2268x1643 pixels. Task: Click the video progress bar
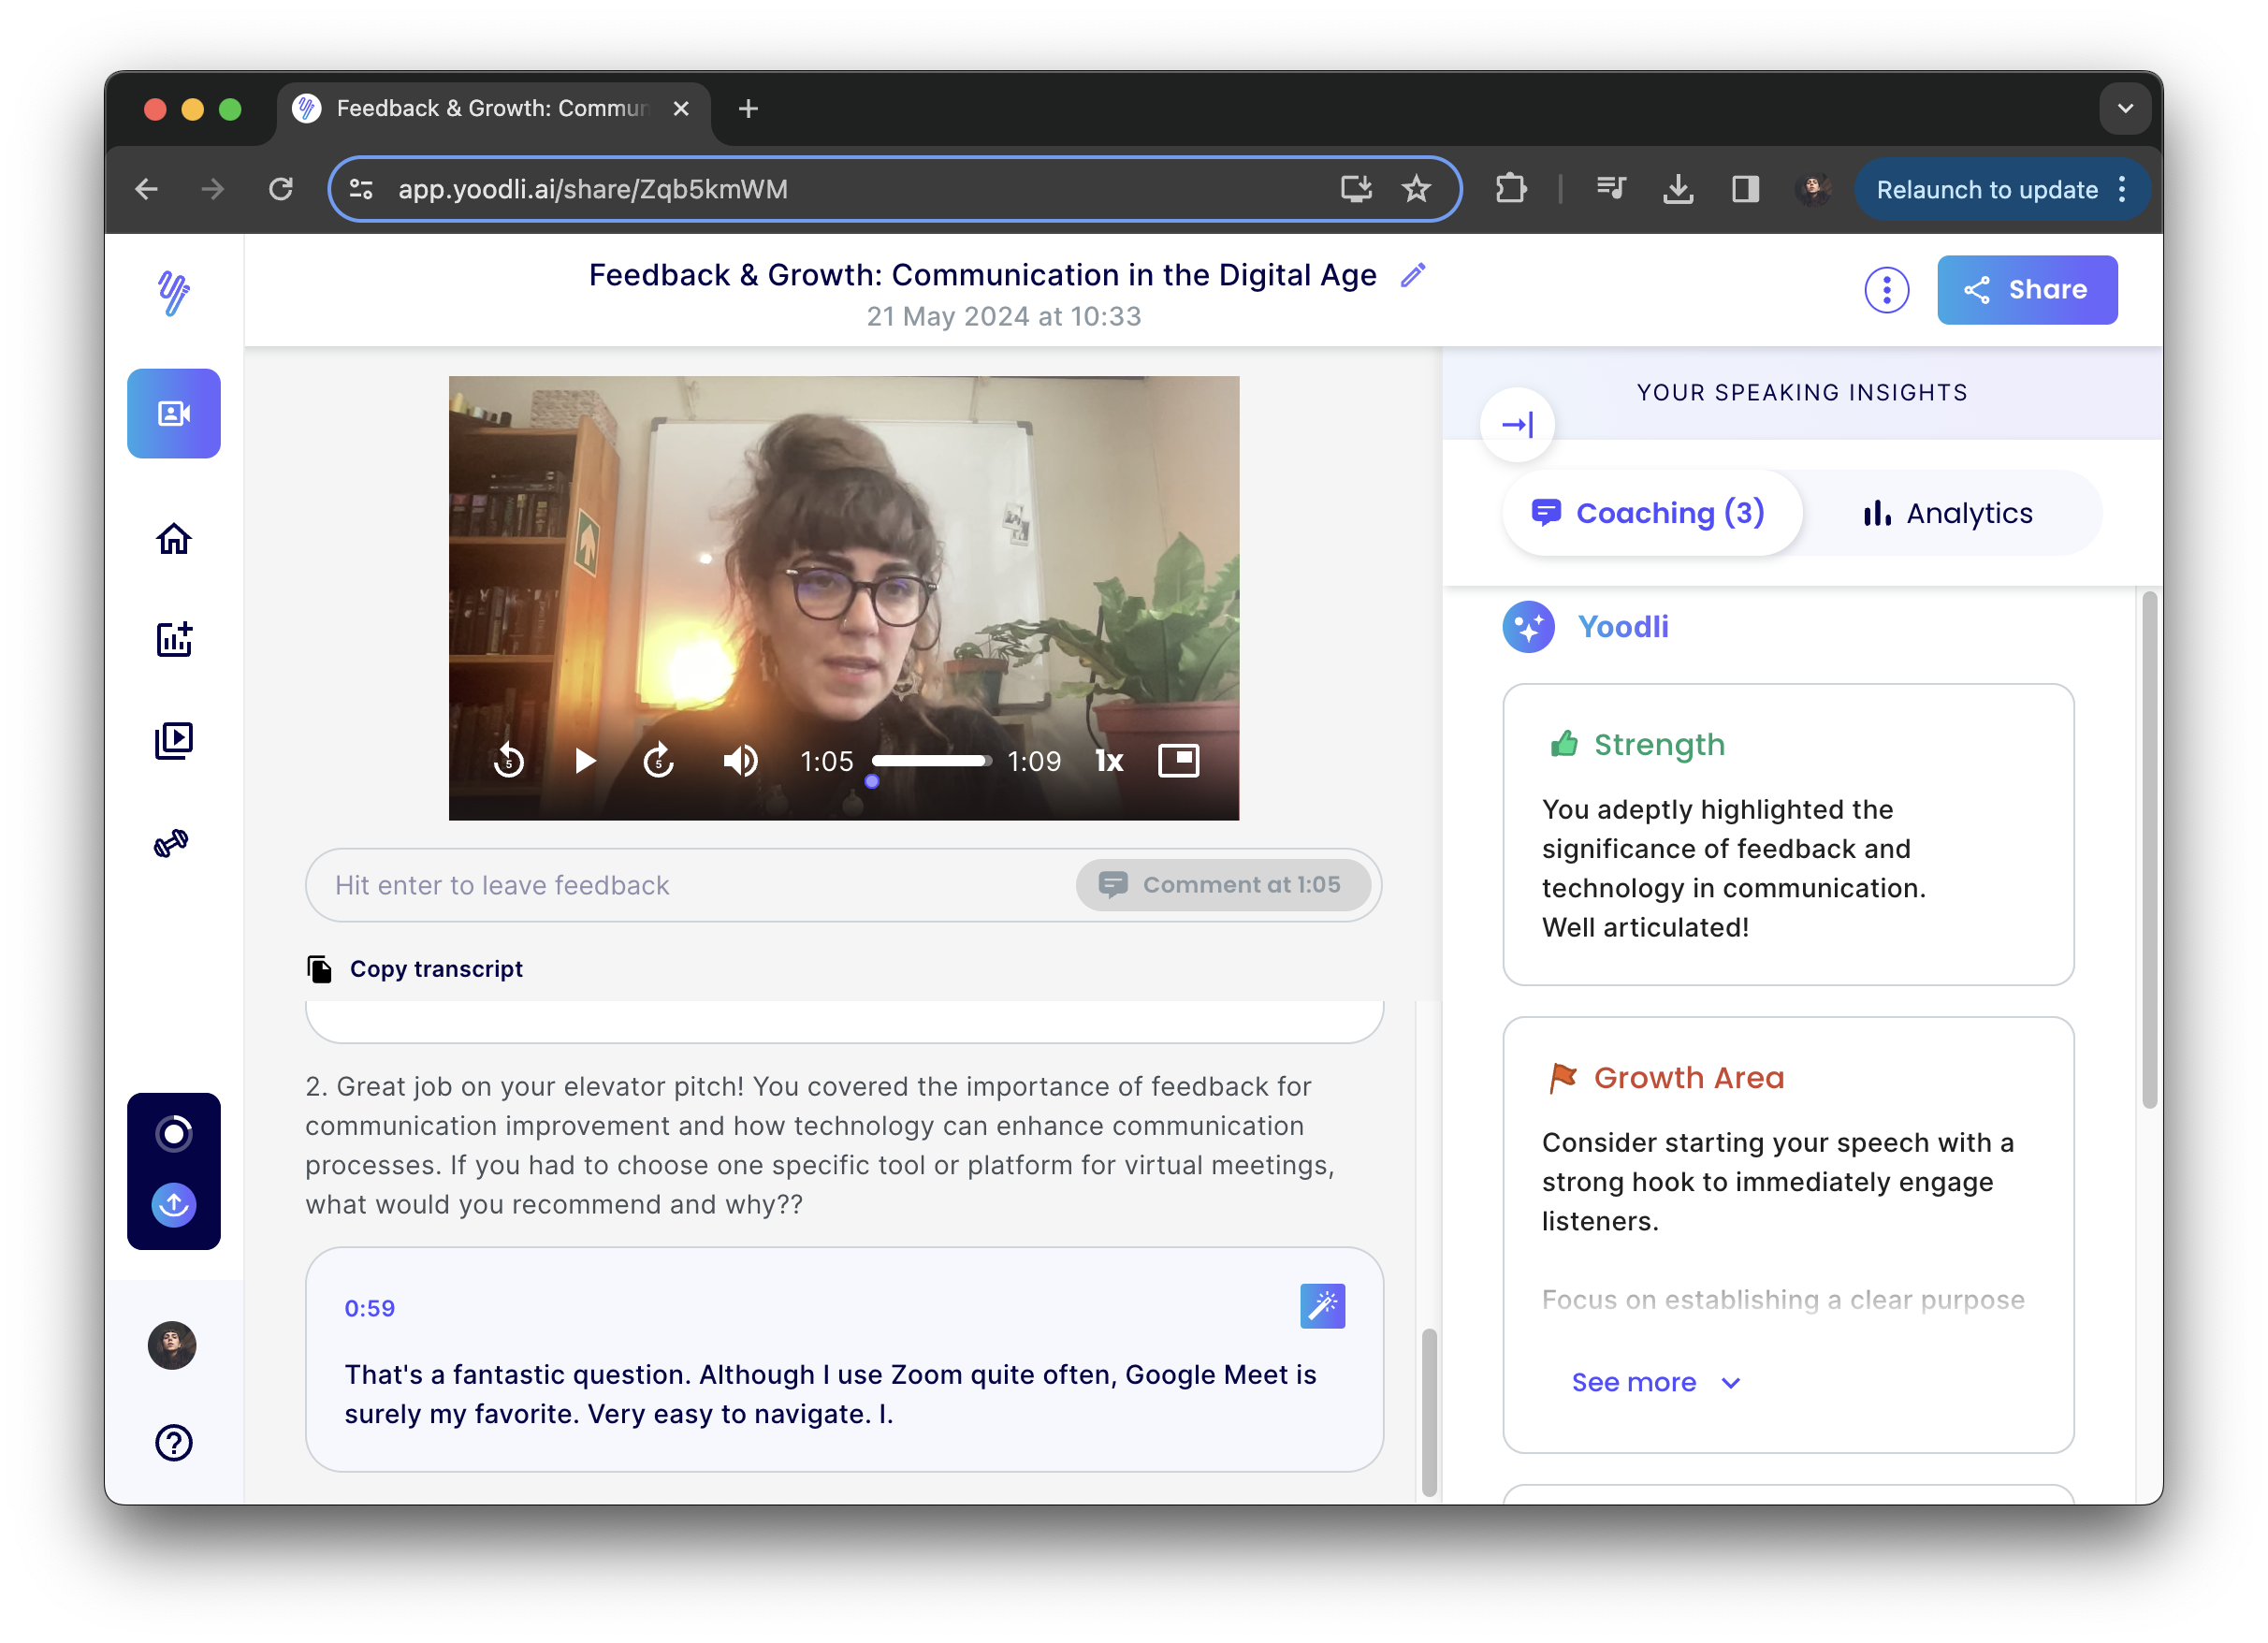pyautogui.click(x=930, y=761)
